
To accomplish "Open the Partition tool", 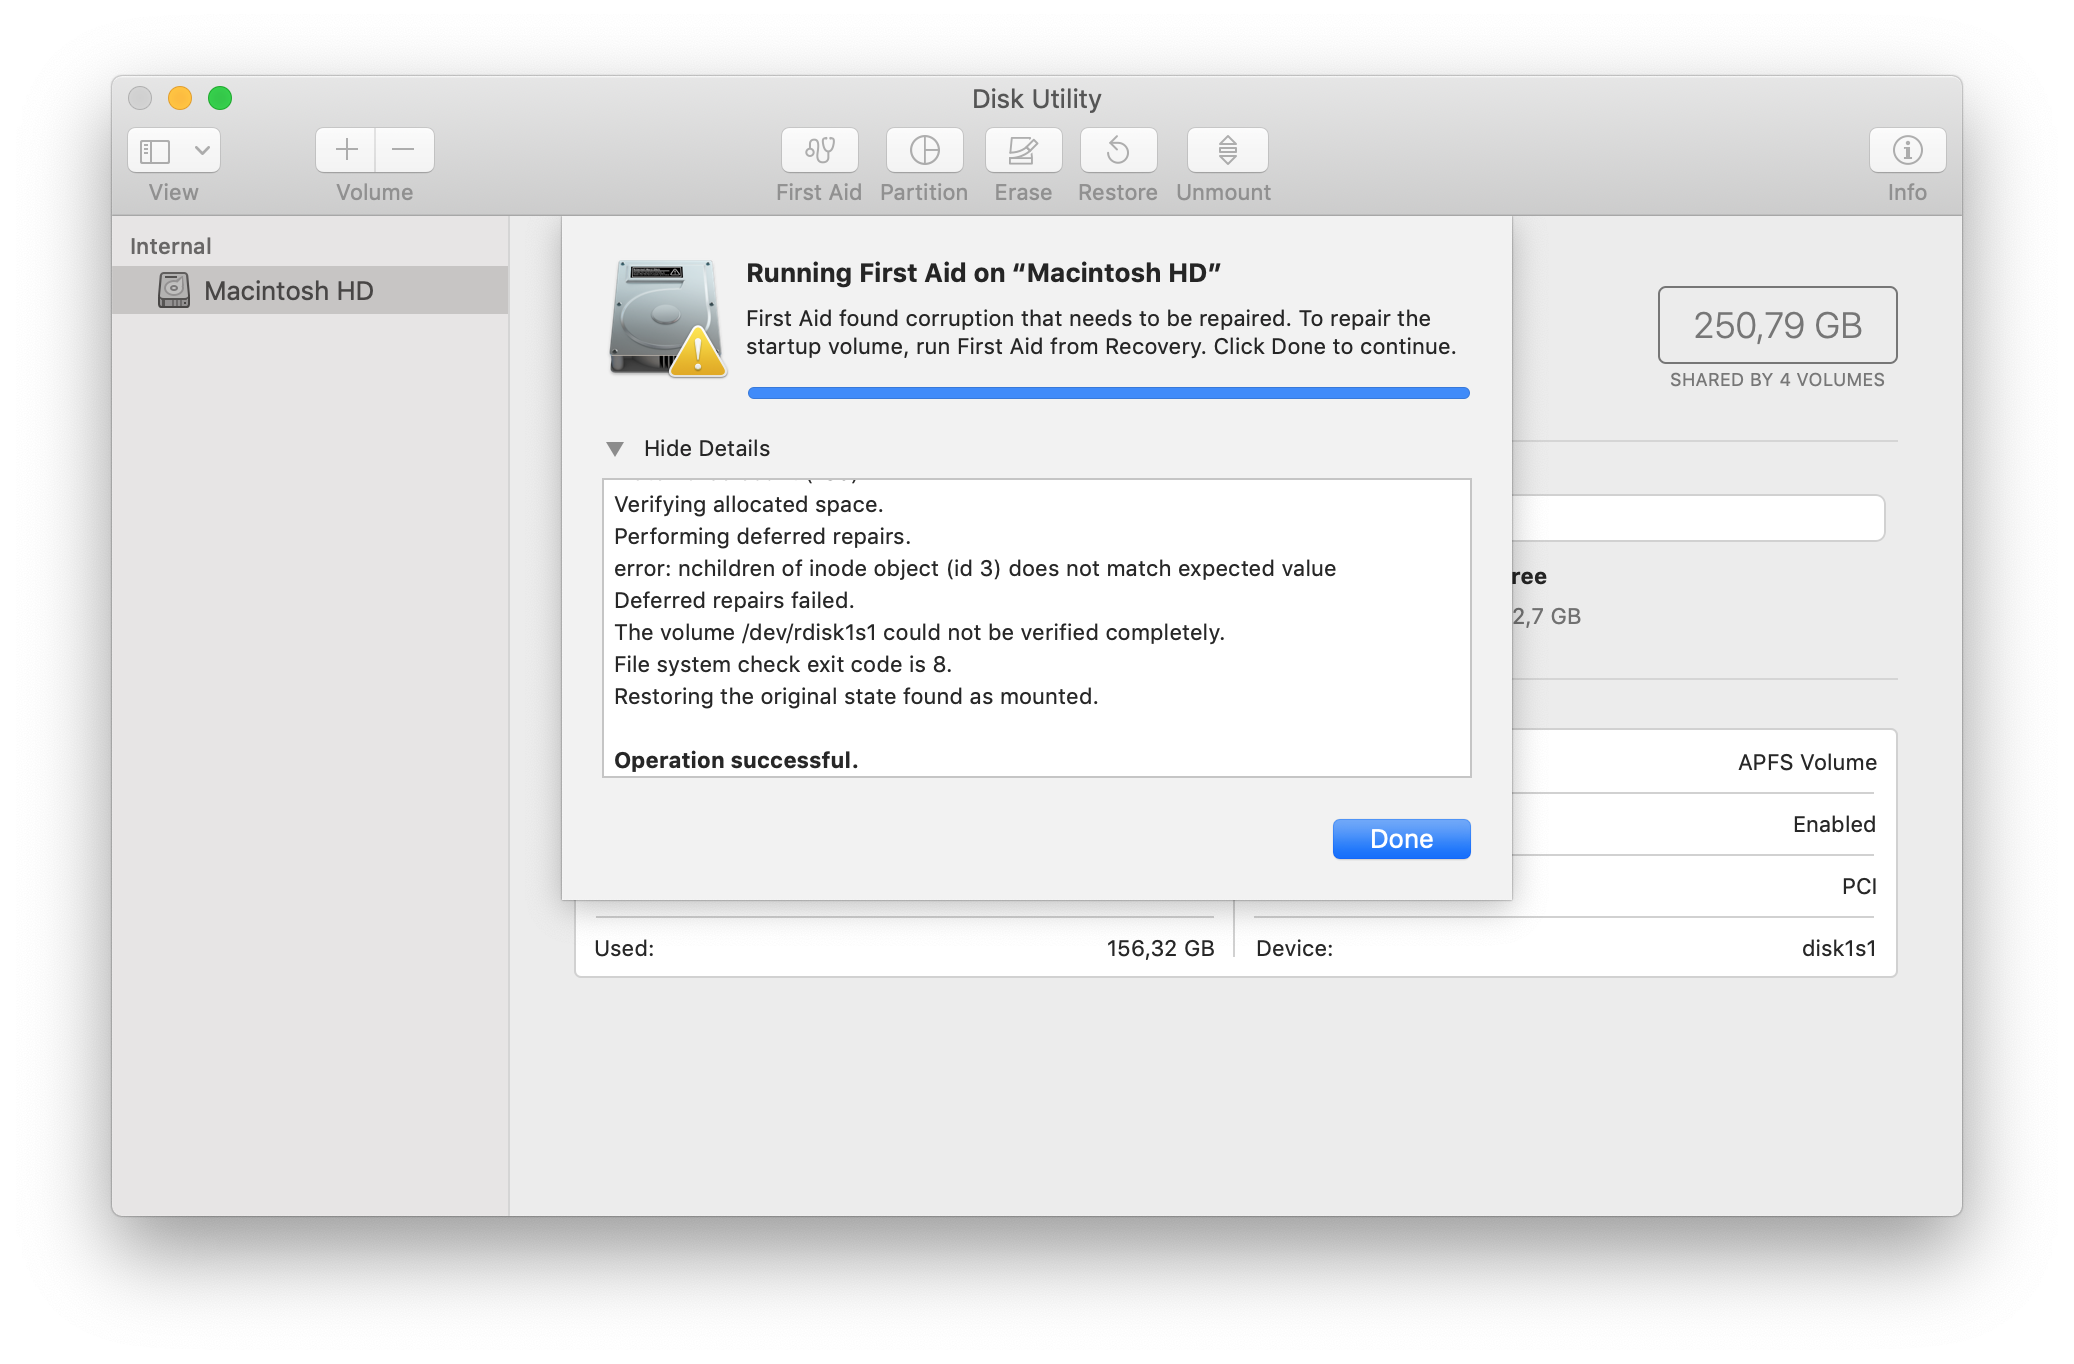I will 923,150.
